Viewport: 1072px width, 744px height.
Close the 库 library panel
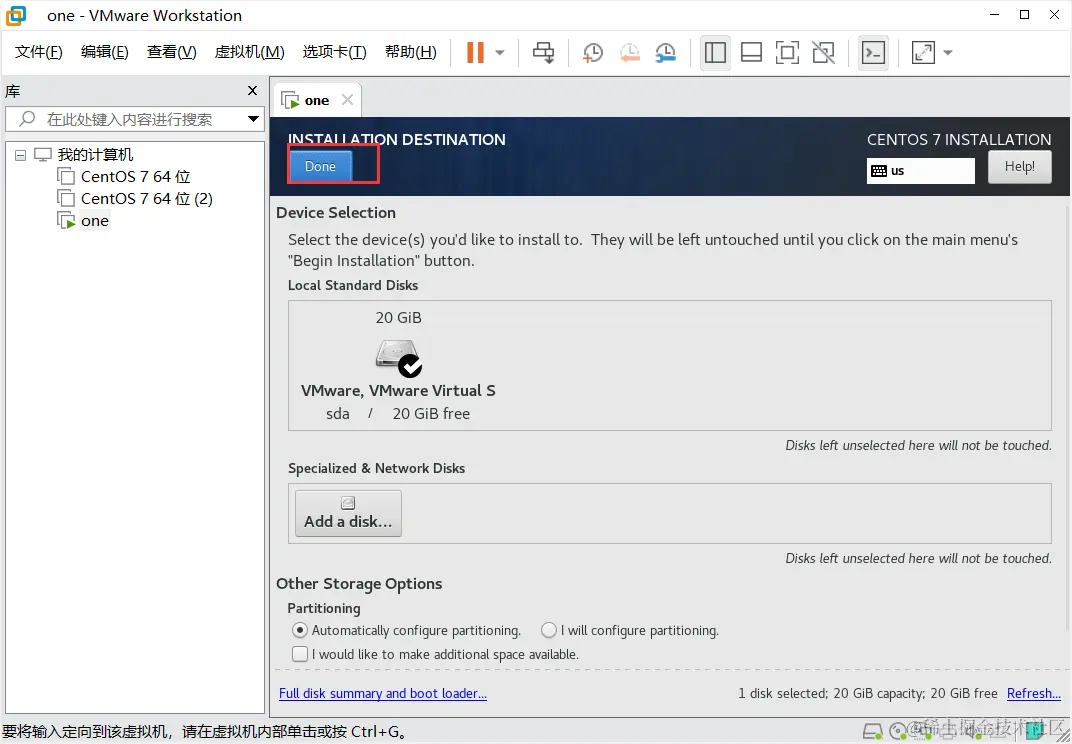tap(252, 91)
